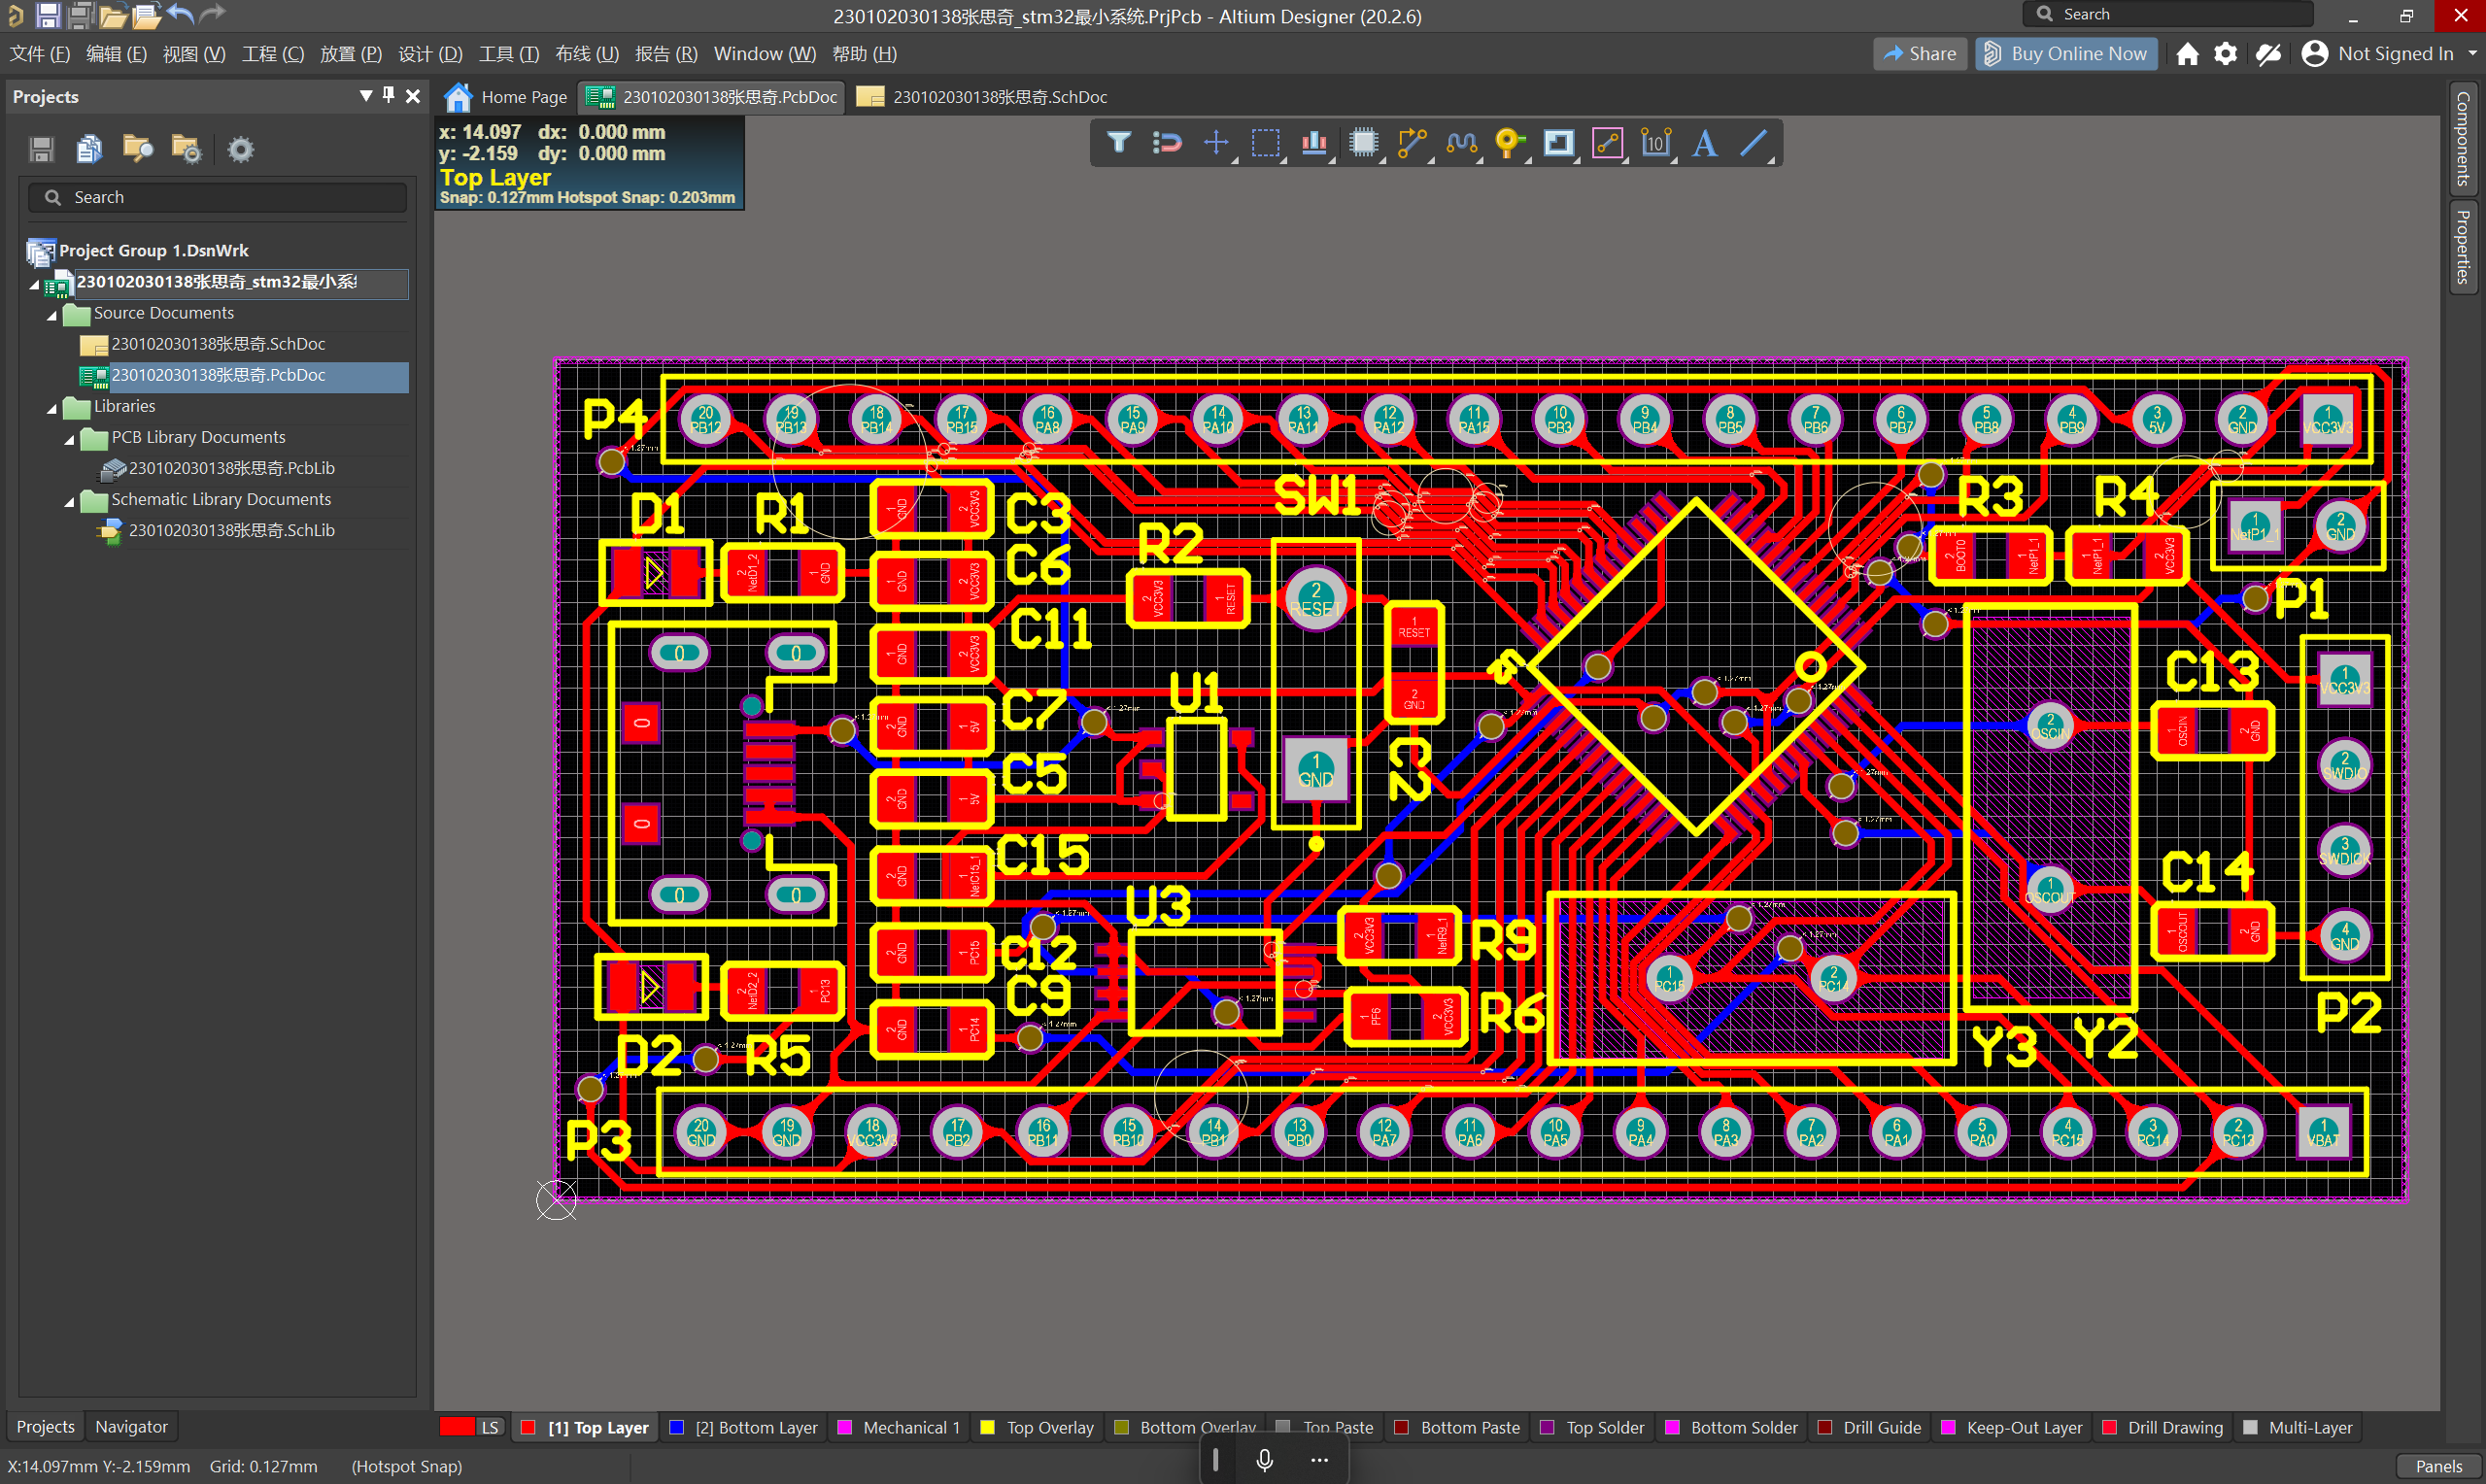Click the Bottom Layer blue color swatch
This screenshot has width=2486, height=1484.
pyautogui.click(x=677, y=1427)
